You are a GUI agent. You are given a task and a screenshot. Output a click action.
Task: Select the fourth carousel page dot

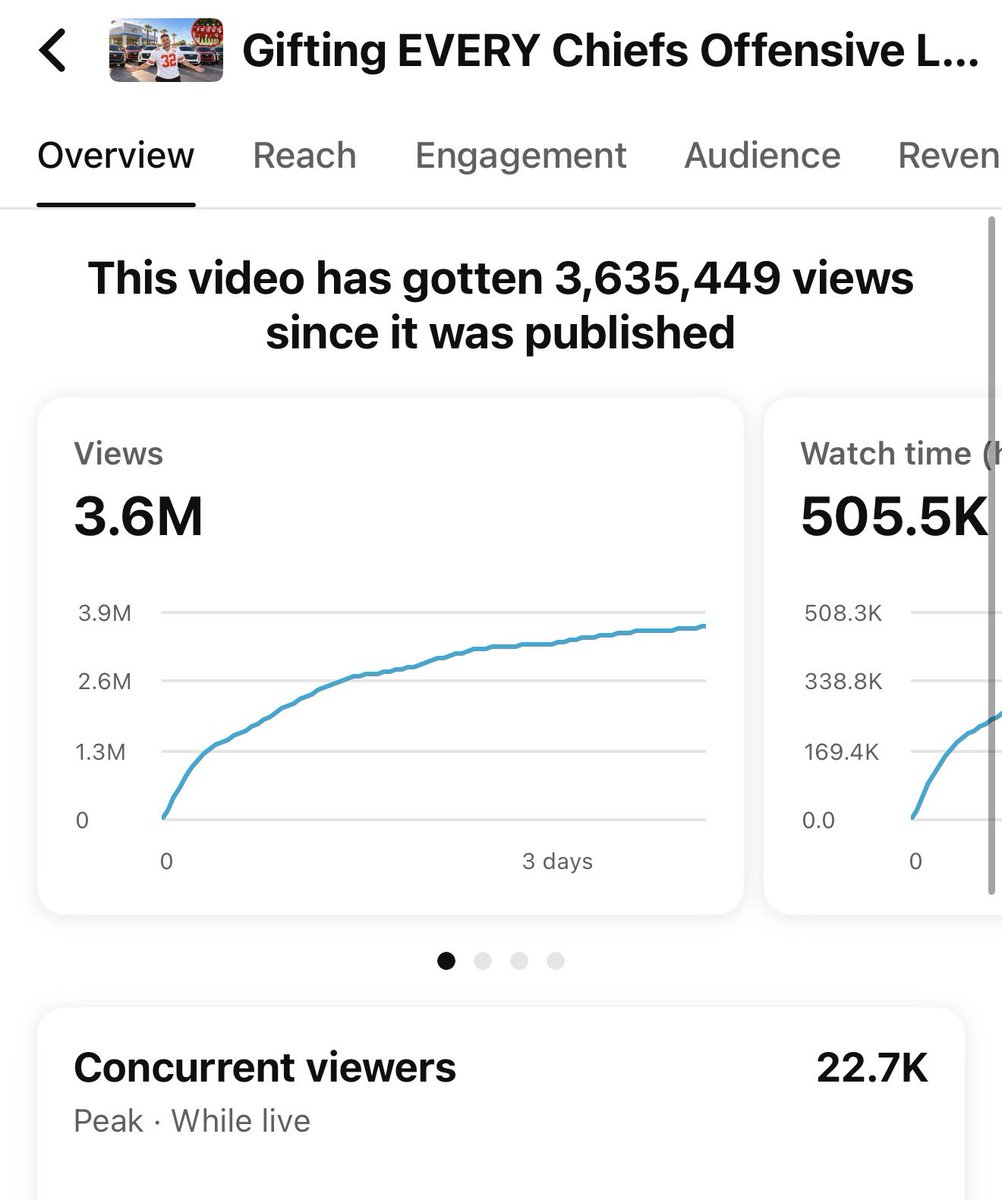pos(555,961)
